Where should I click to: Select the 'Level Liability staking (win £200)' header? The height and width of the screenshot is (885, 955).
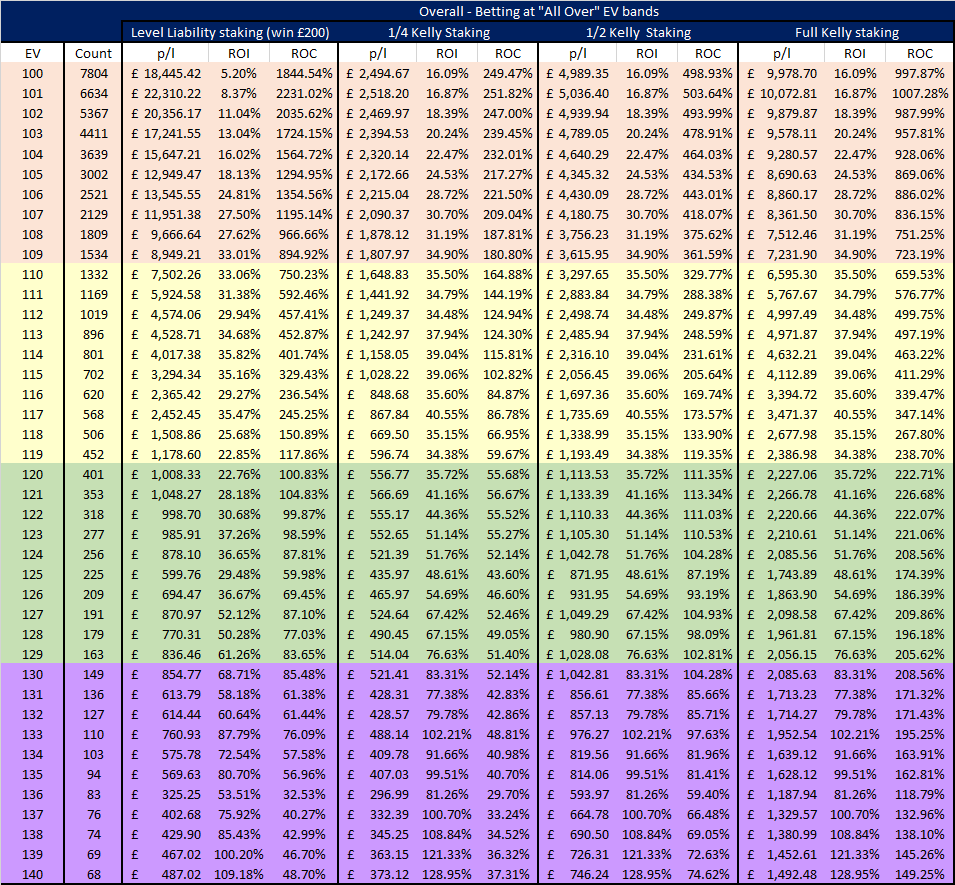[230, 33]
